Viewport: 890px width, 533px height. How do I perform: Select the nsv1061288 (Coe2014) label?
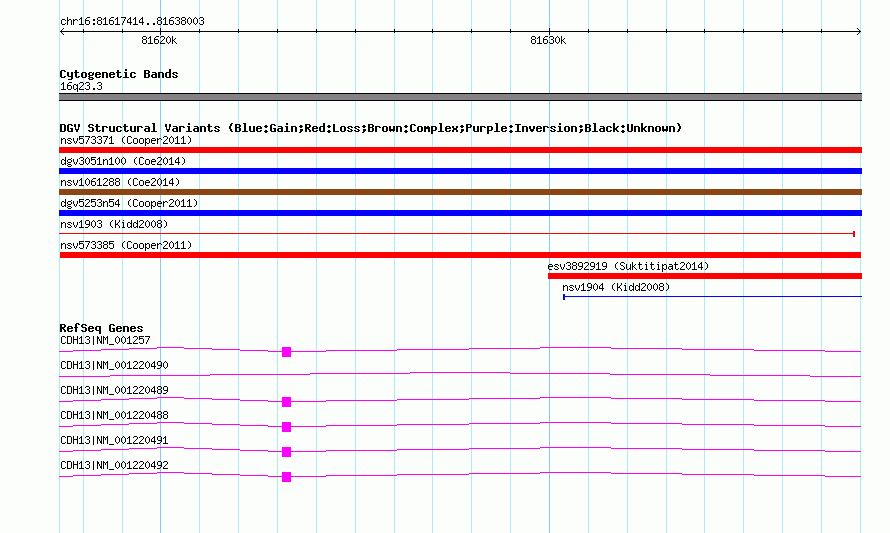click(x=120, y=182)
